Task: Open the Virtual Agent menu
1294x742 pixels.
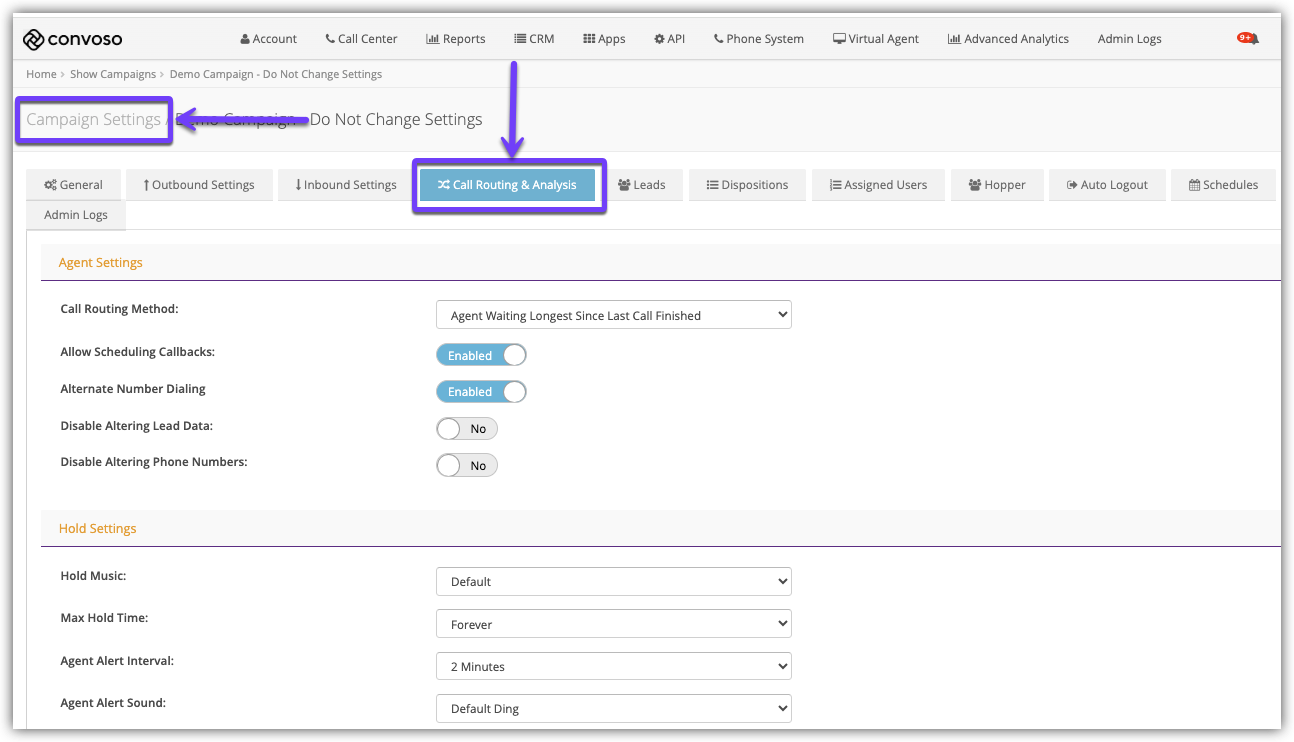Action: tap(875, 39)
